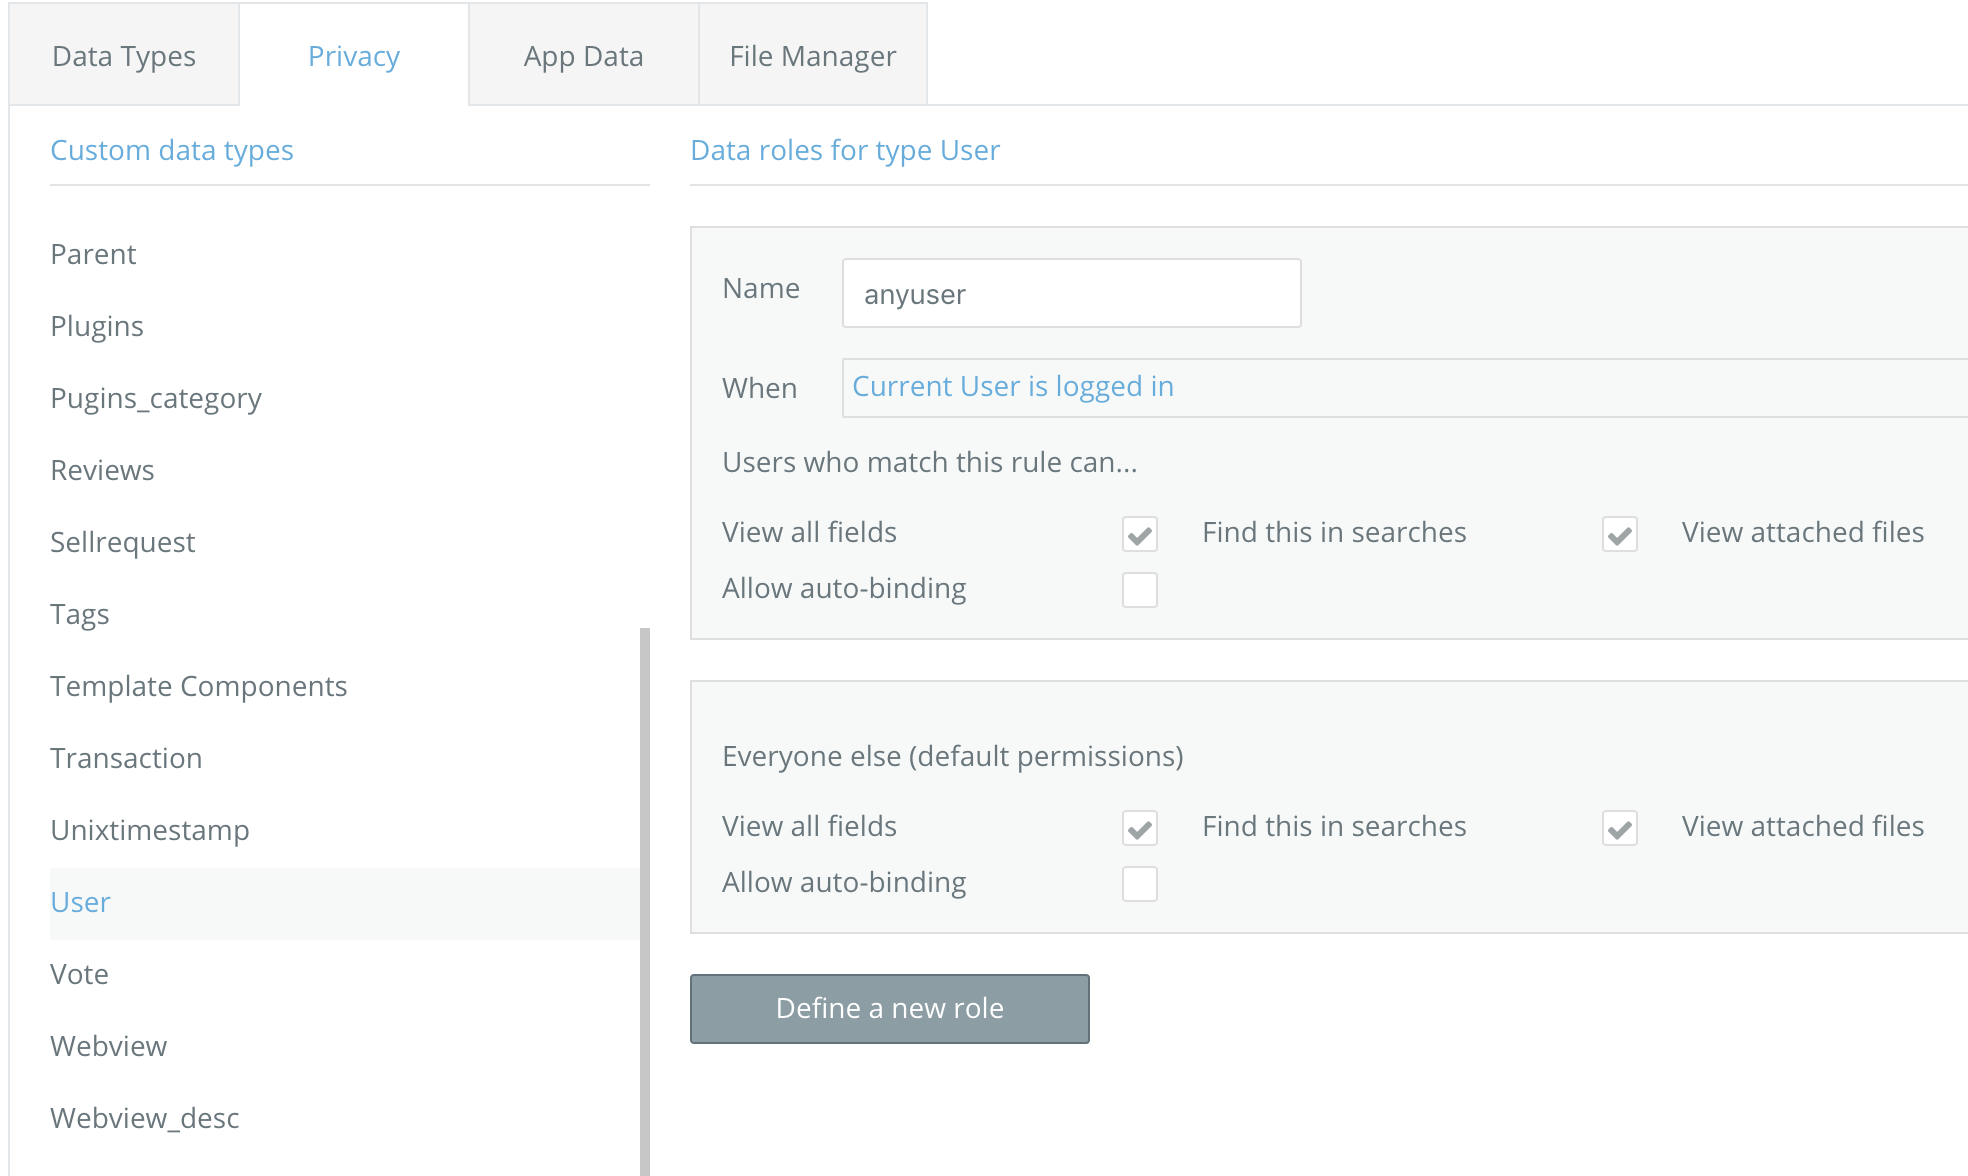
Task: Enable 'Allow auto-binding' for Everyone else
Action: point(1140,884)
